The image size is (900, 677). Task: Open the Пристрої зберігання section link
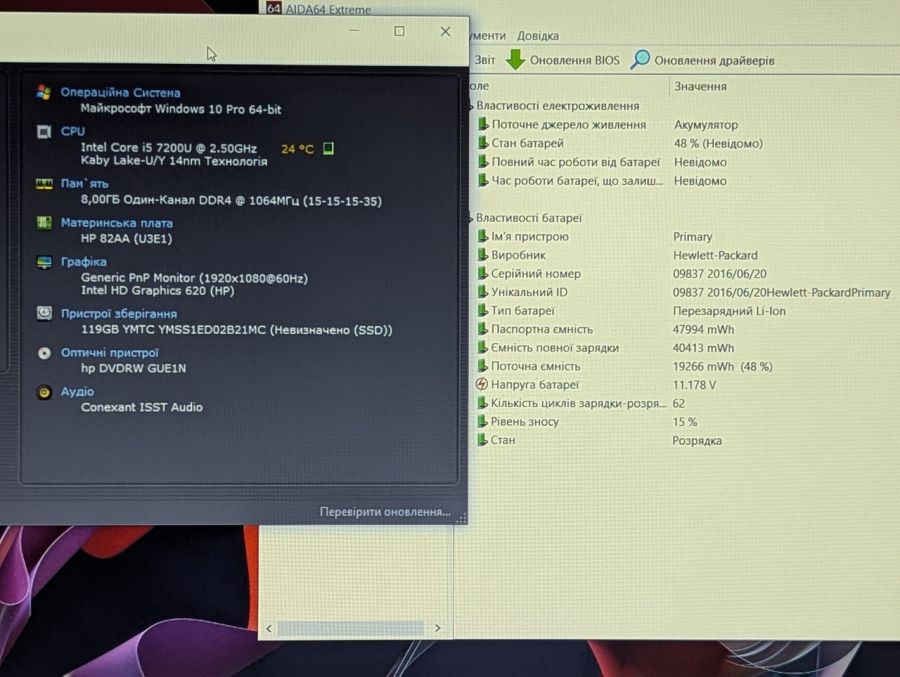(x=119, y=314)
